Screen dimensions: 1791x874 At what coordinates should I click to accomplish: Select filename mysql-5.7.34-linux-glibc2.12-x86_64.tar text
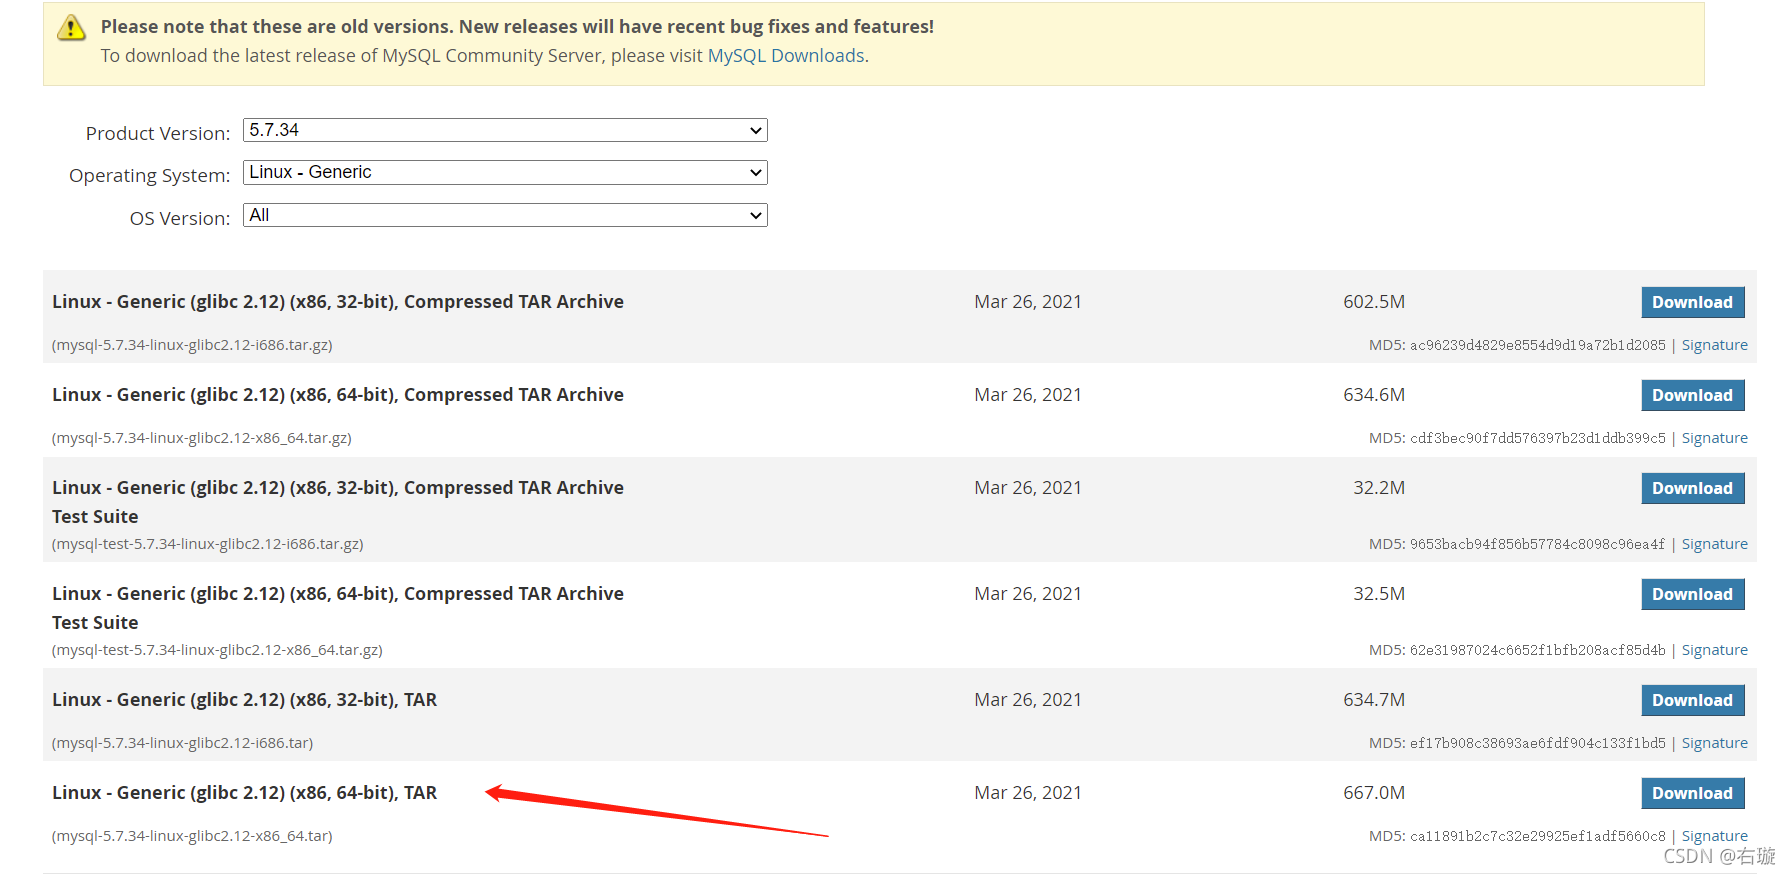[x=192, y=836]
